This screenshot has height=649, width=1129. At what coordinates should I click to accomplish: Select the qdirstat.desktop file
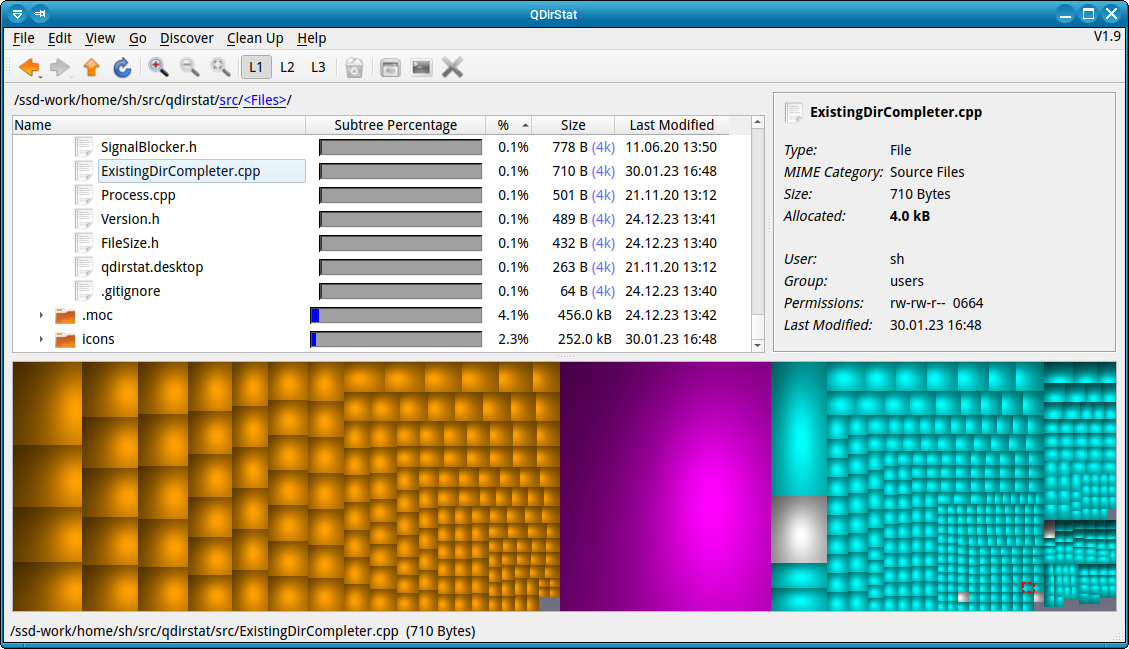152,267
